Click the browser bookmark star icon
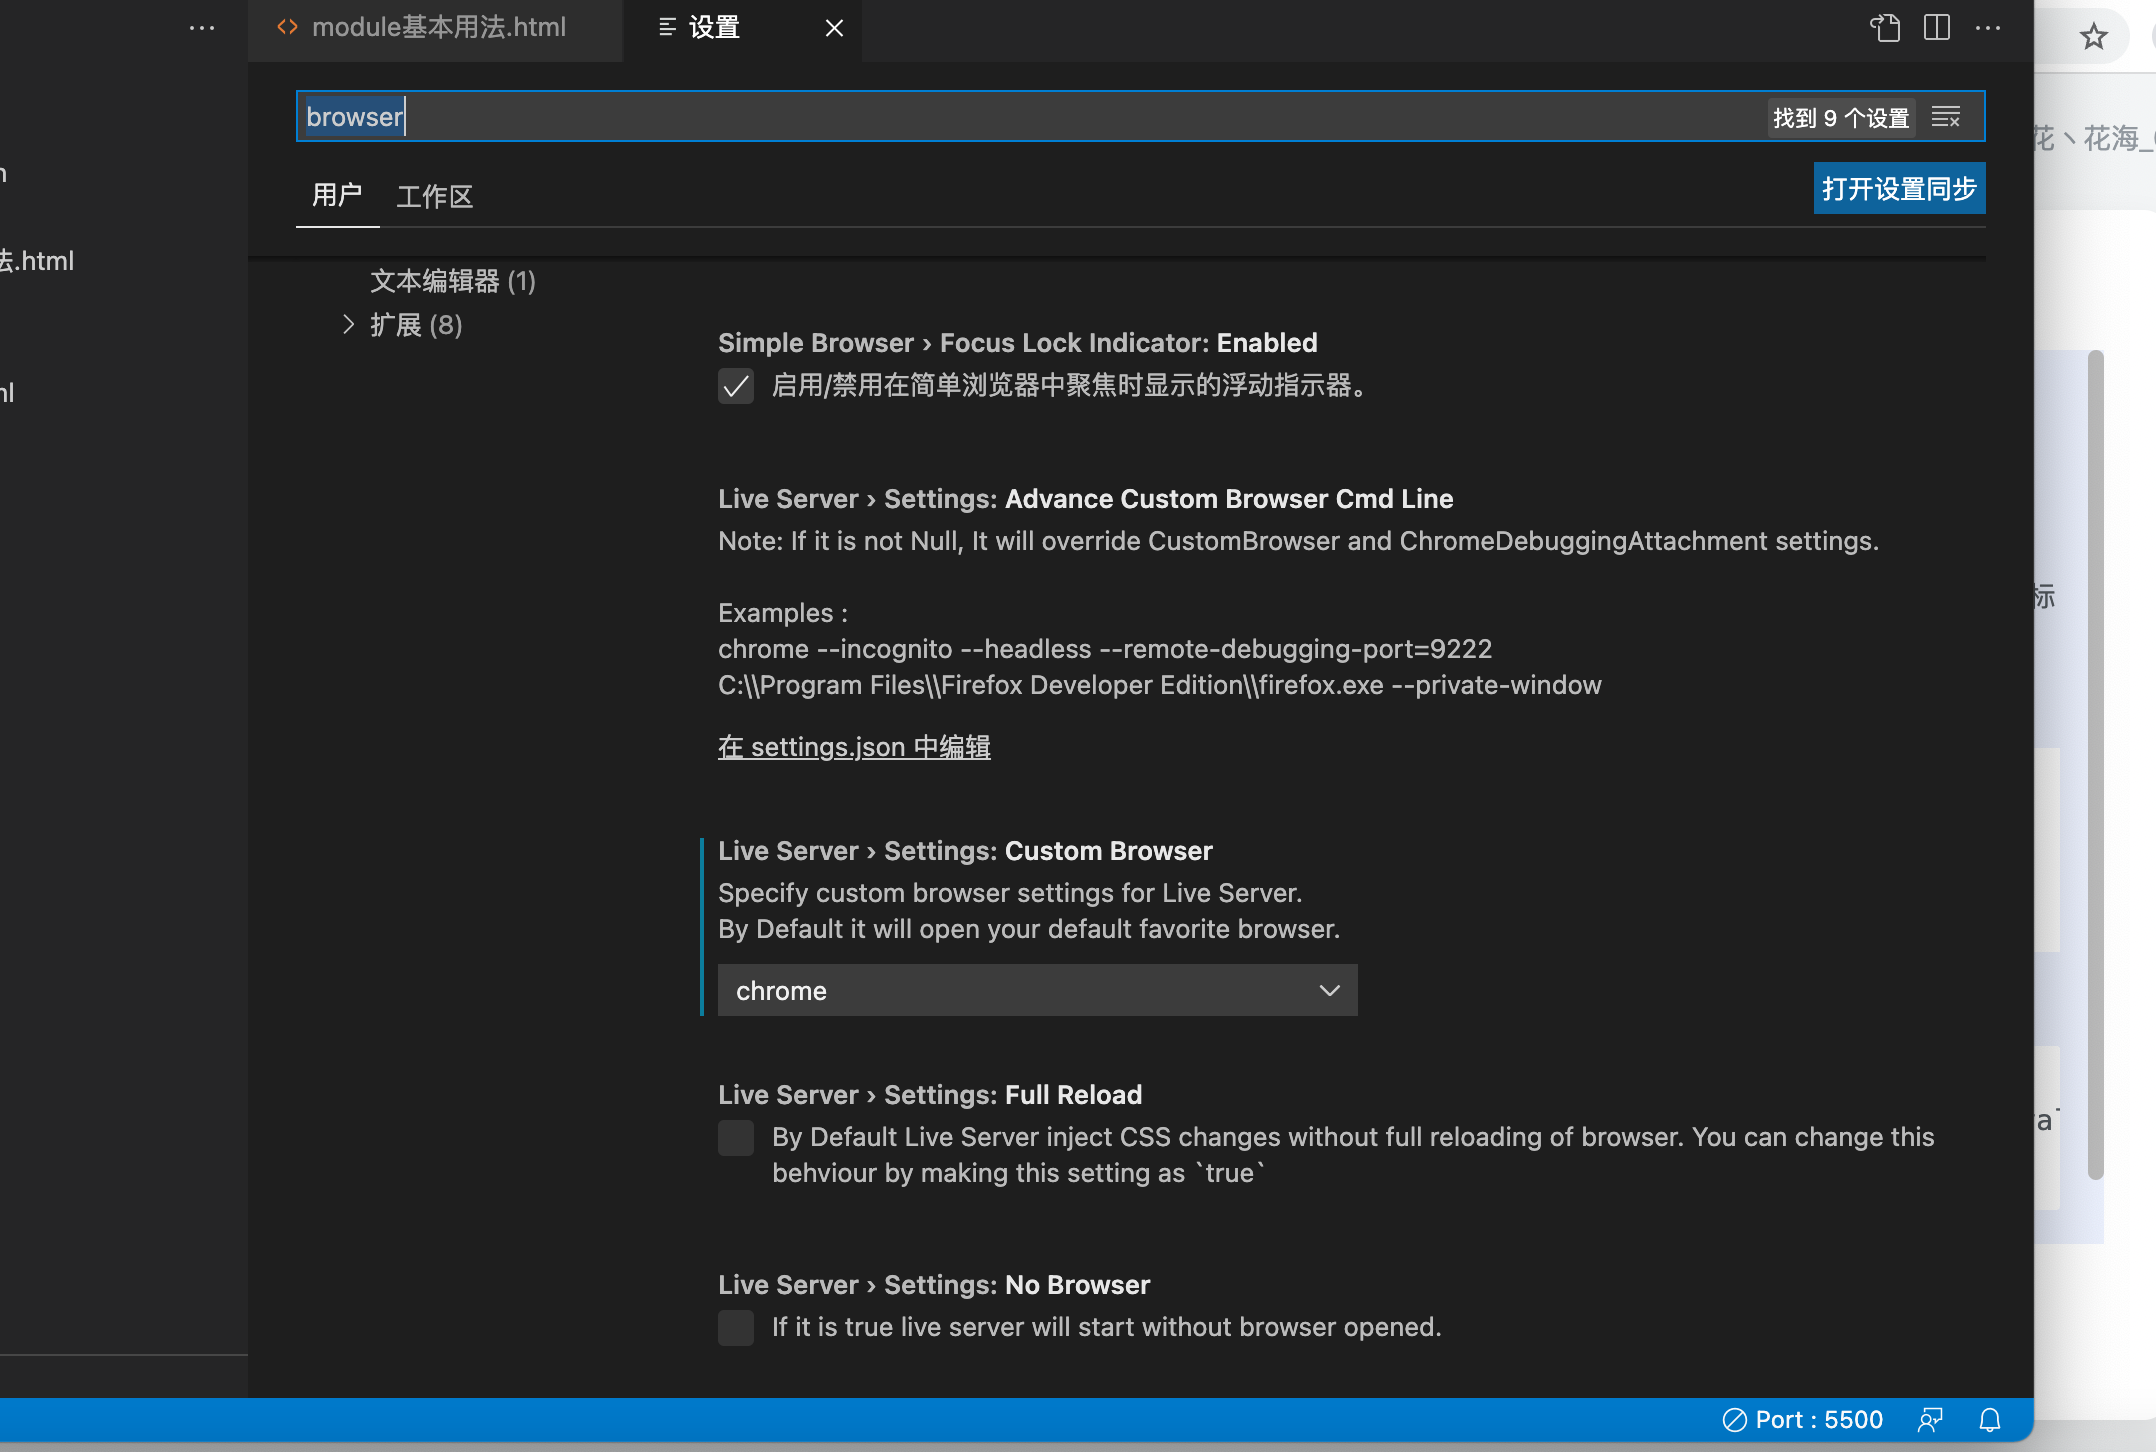 coord(2093,38)
